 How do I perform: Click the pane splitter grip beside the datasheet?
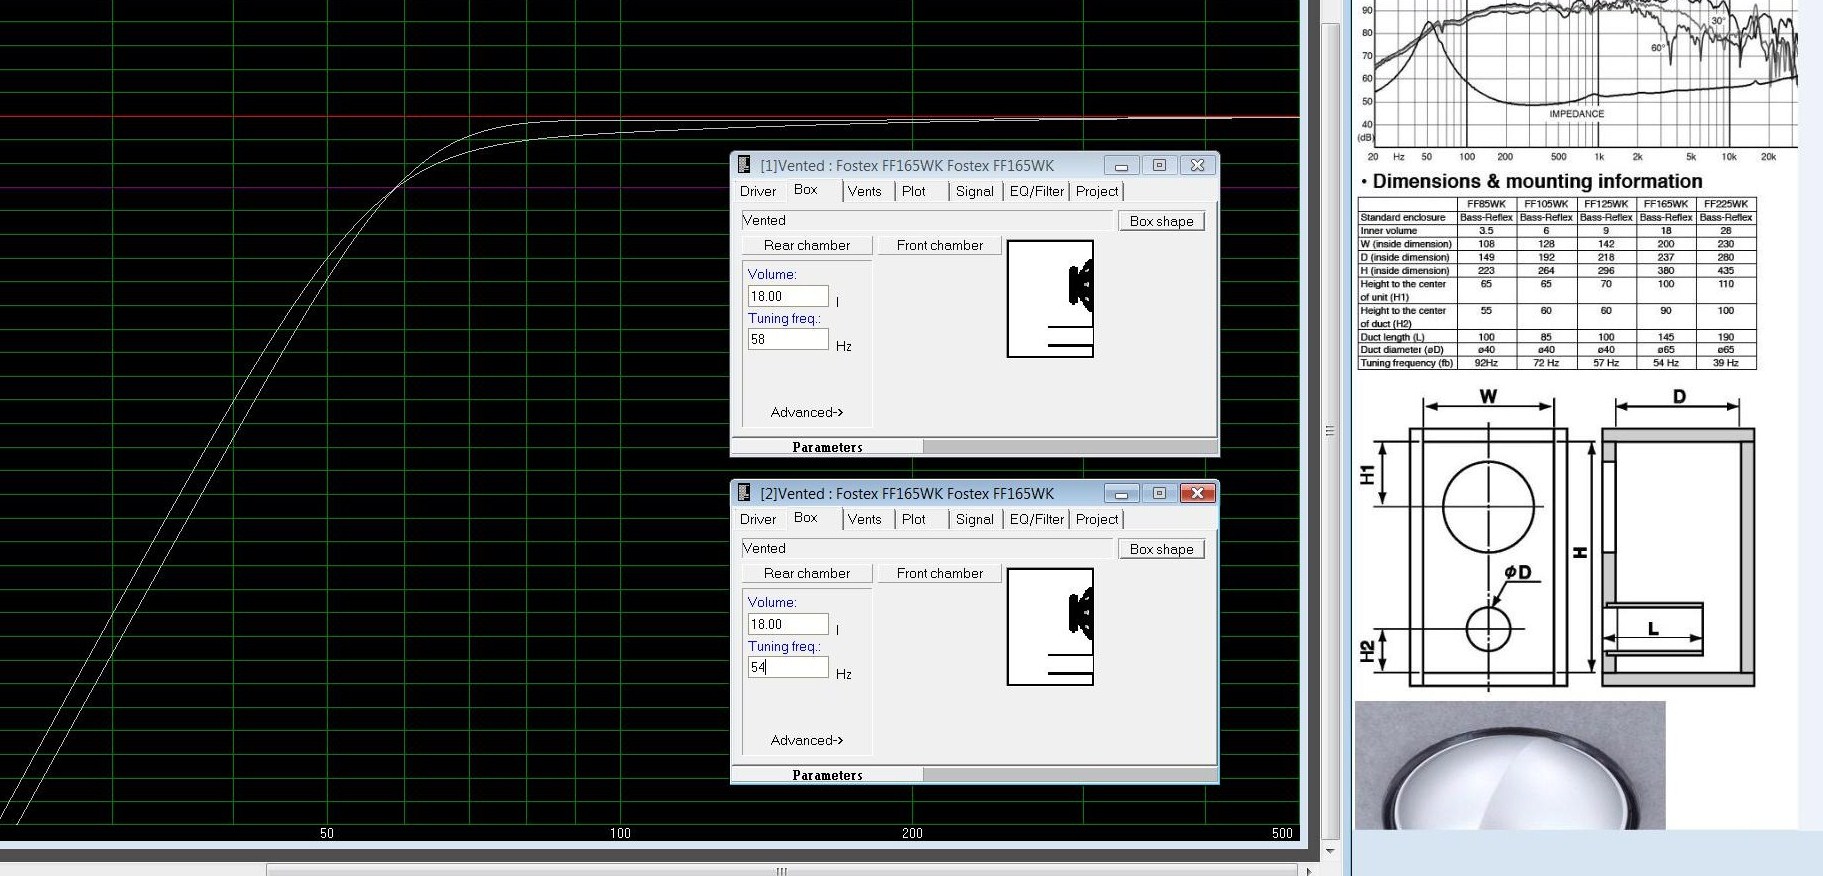[x=1330, y=431]
